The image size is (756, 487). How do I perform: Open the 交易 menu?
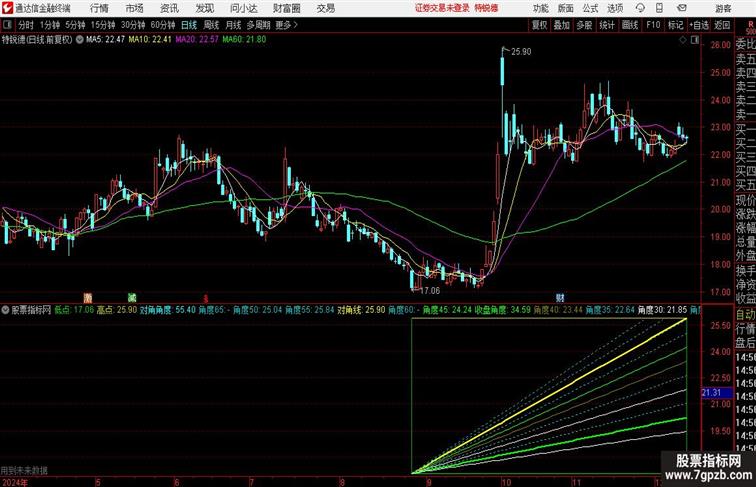click(x=325, y=8)
